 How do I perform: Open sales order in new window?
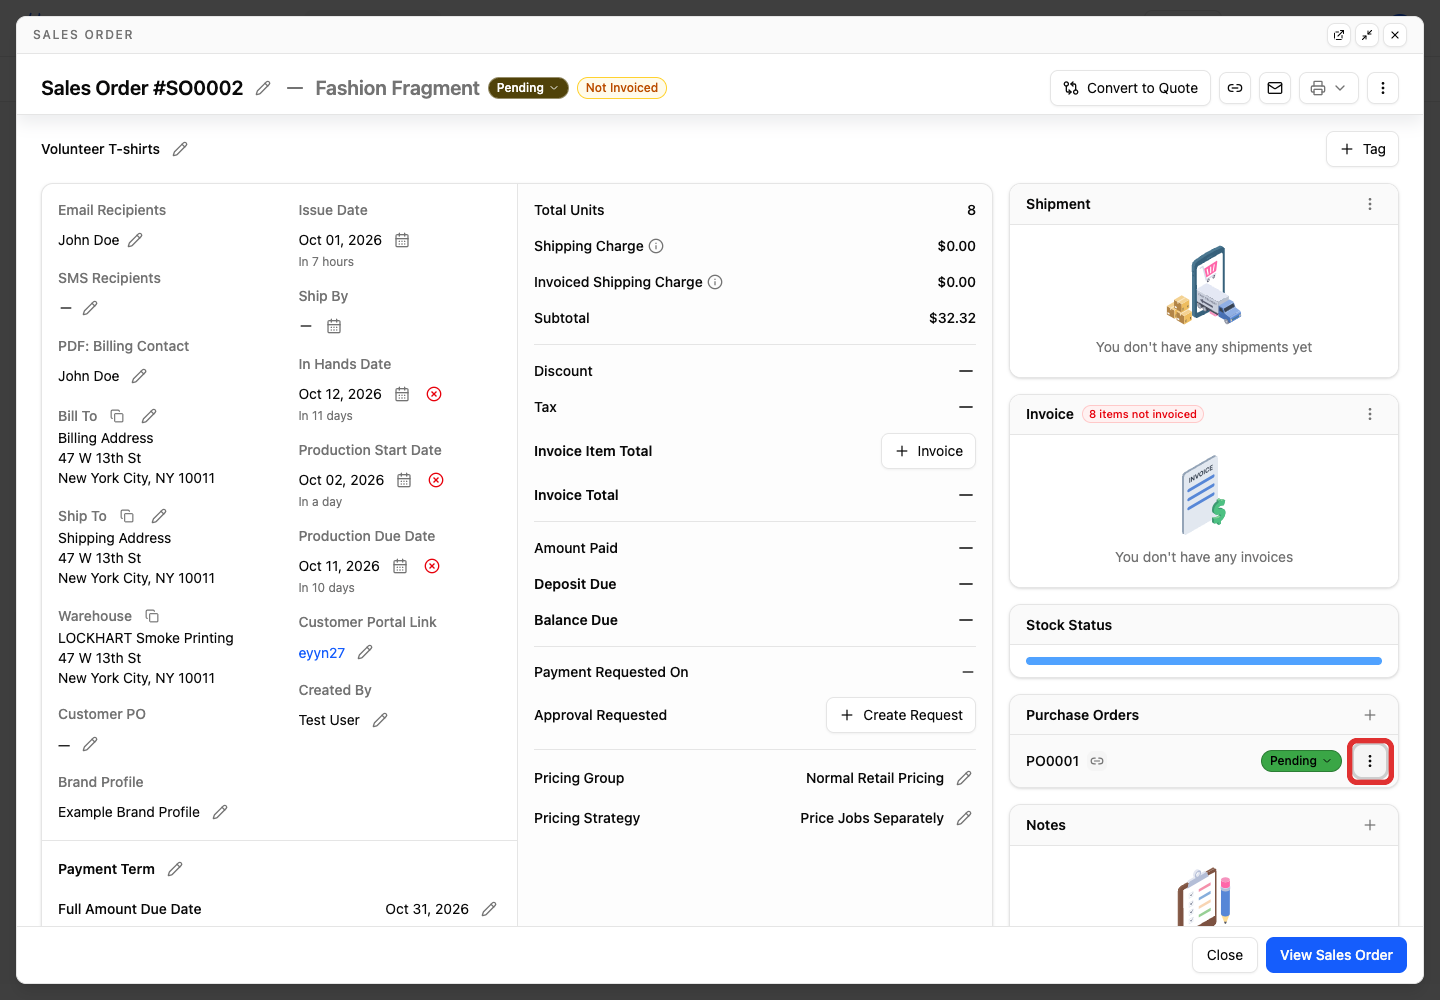coord(1339,35)
